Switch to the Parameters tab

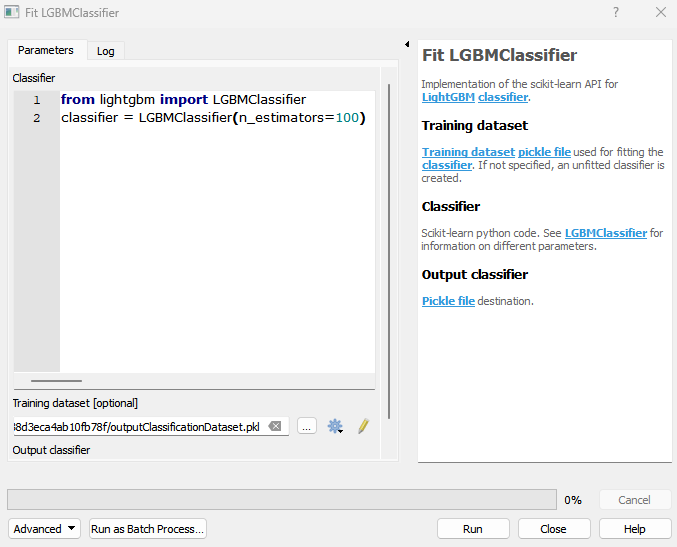point(46,51)
